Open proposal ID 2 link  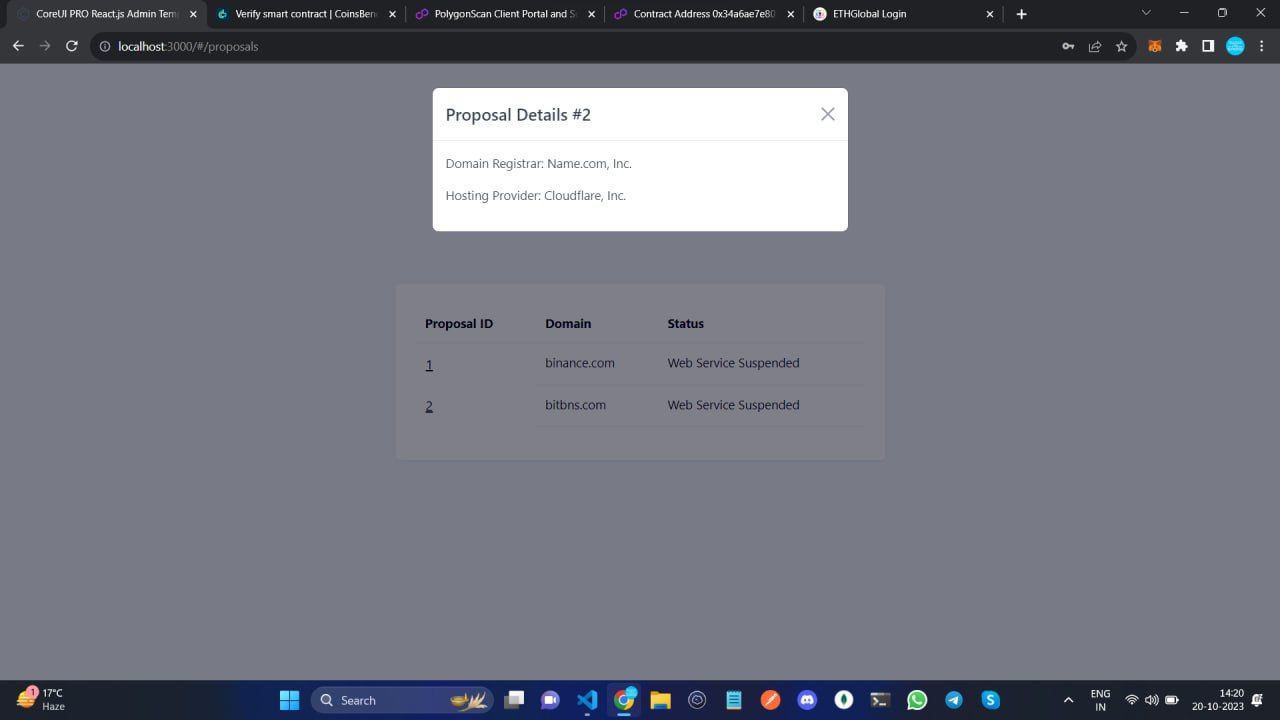pos(429,406)
